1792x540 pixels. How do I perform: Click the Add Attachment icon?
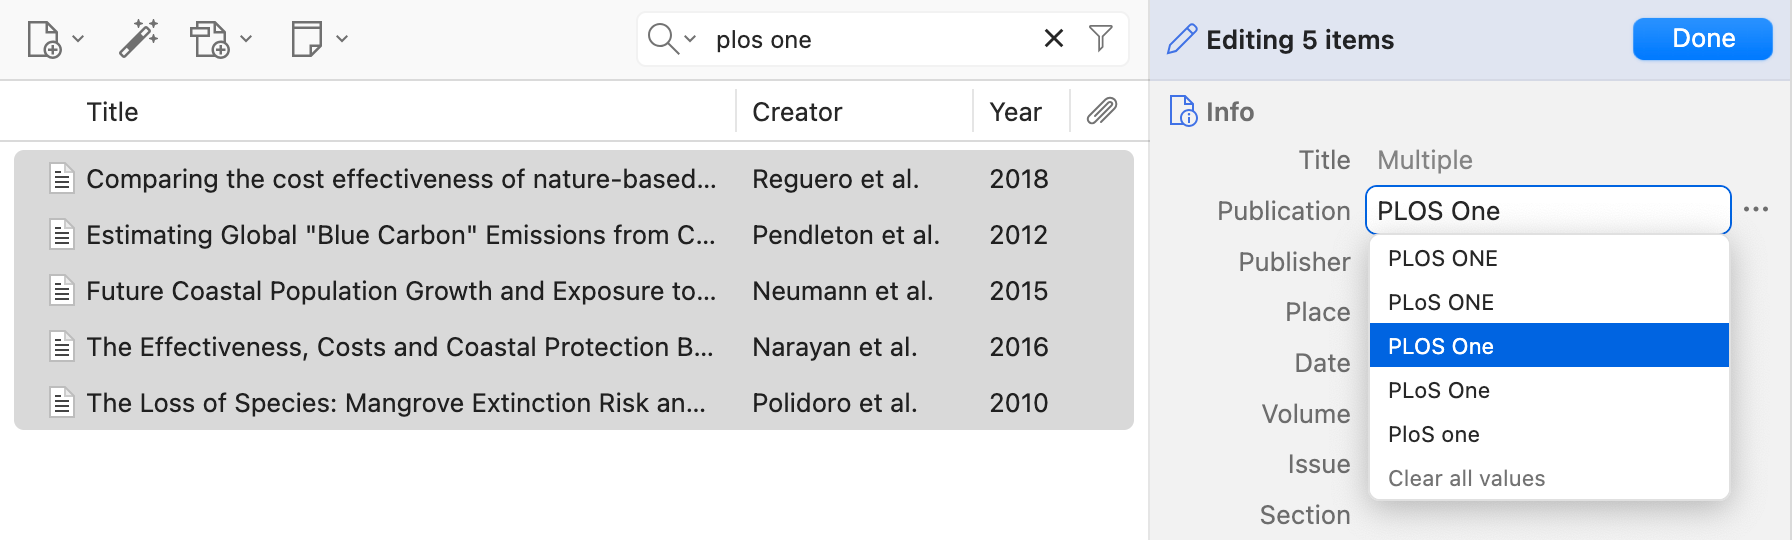click(210, 40)
